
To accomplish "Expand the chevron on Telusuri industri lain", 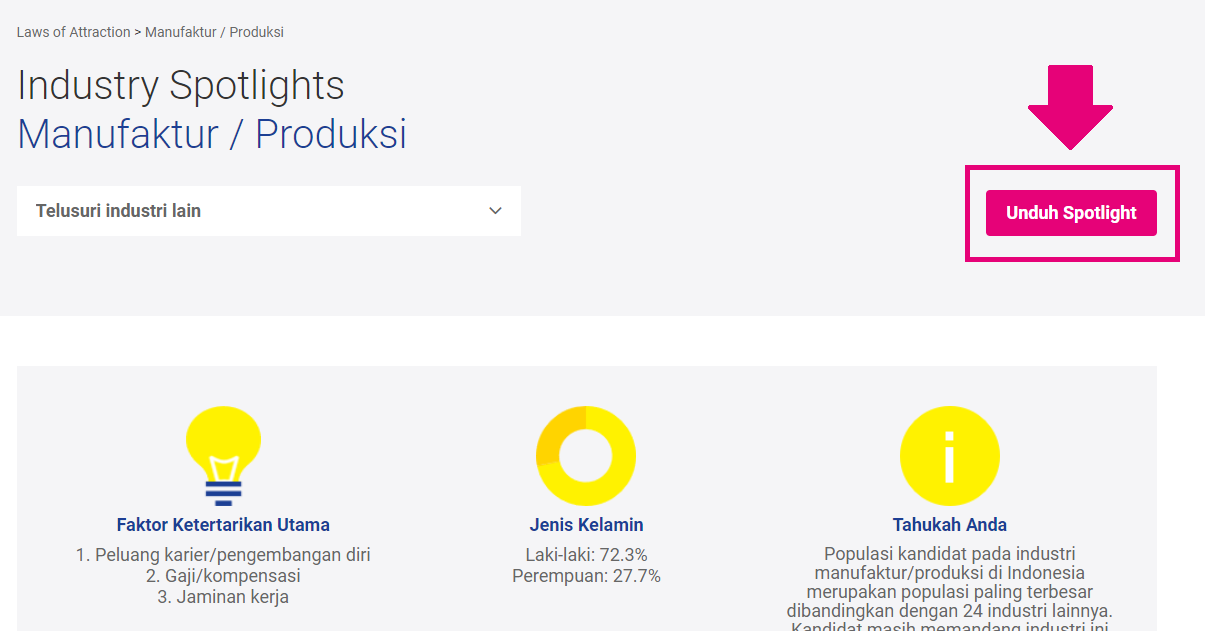I will tap(495, 211).
